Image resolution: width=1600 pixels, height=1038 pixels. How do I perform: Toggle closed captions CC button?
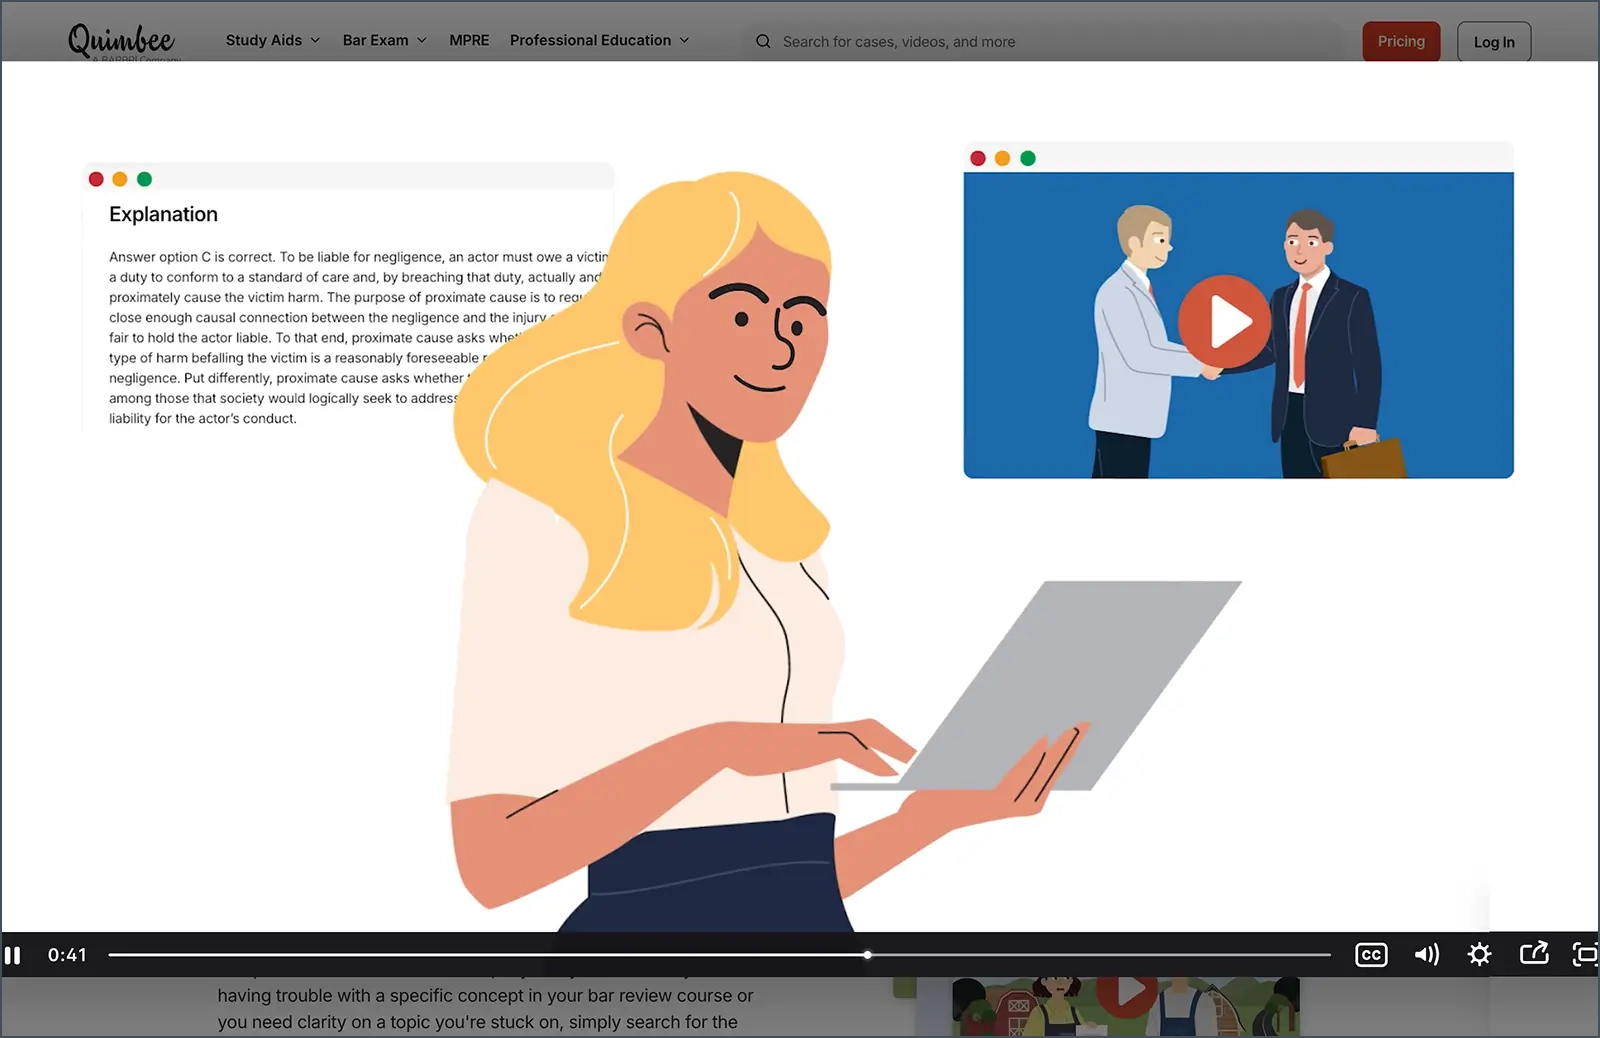pos(1371,955)
